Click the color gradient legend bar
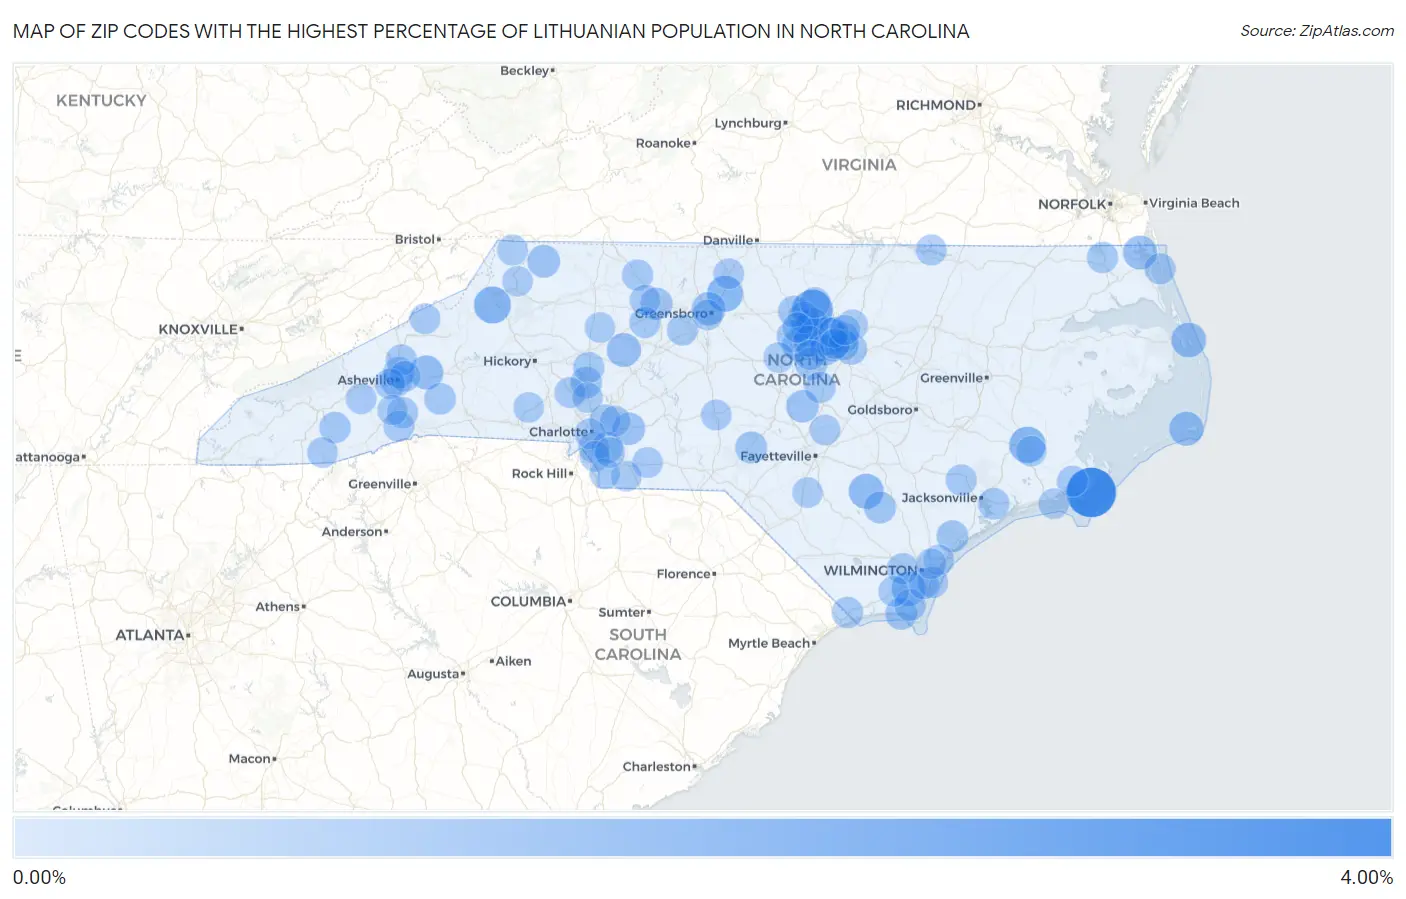Viewport: 1406px width, 899px height. pos(702,837)
